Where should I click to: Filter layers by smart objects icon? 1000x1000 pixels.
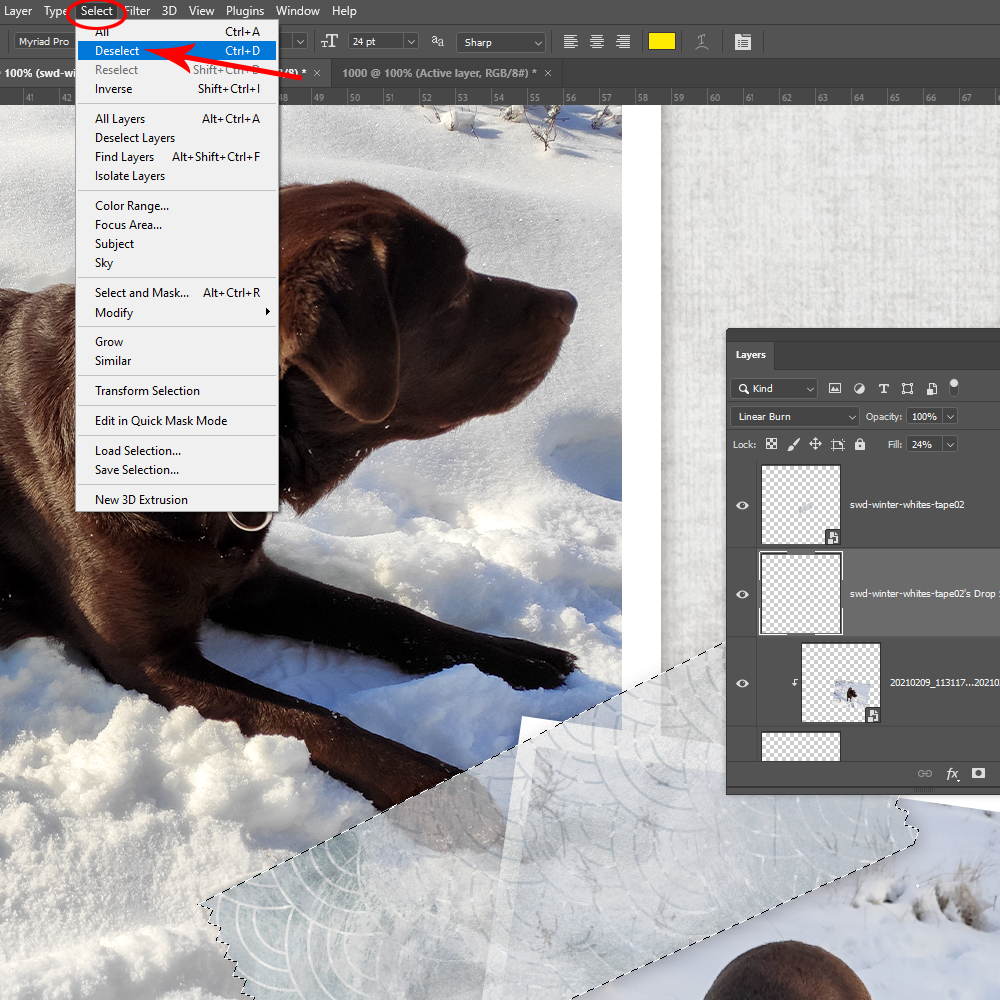click(932, 388)
